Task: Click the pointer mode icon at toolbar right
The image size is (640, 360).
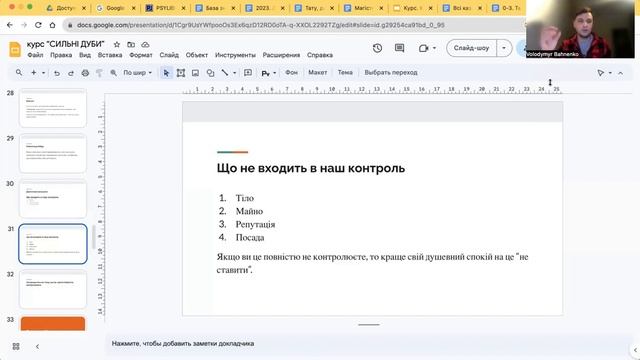Action: (x=600, y=73)
